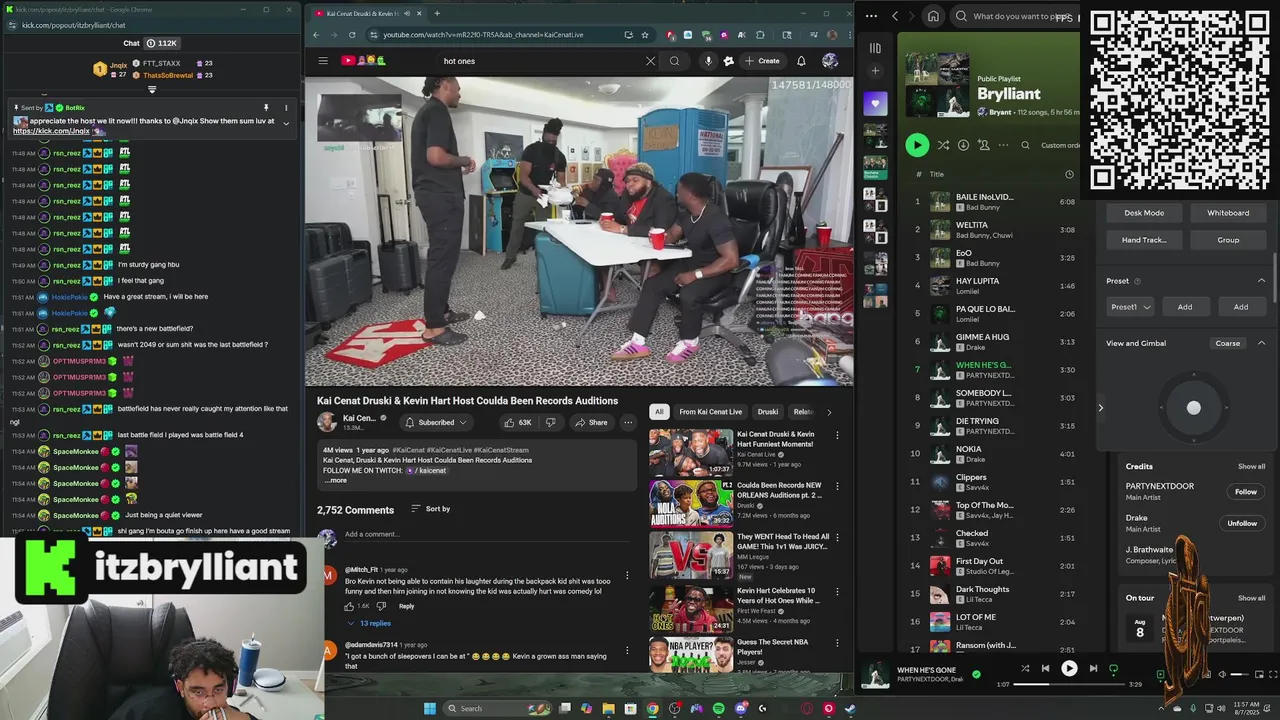Click Whiteboard button
Image resolution: width=1280 pixels, height=720 pixels.
point(1228,213)
